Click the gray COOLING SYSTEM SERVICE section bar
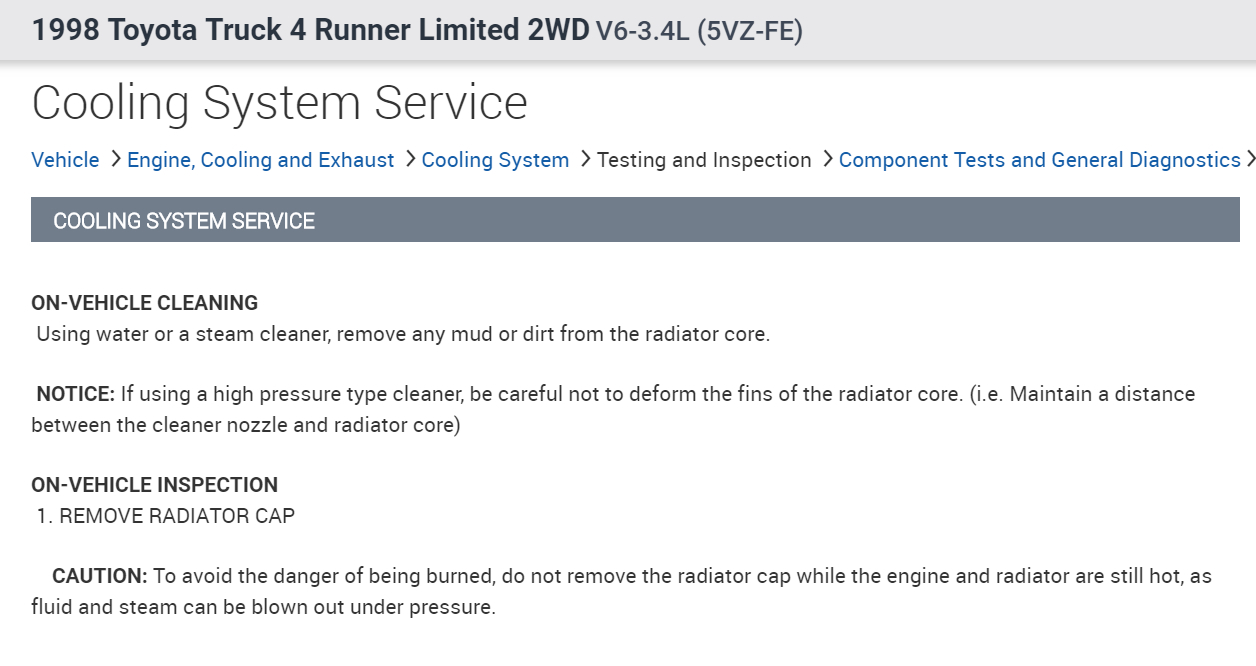This screenshot has width=1256, height=666. click(635, 220)
